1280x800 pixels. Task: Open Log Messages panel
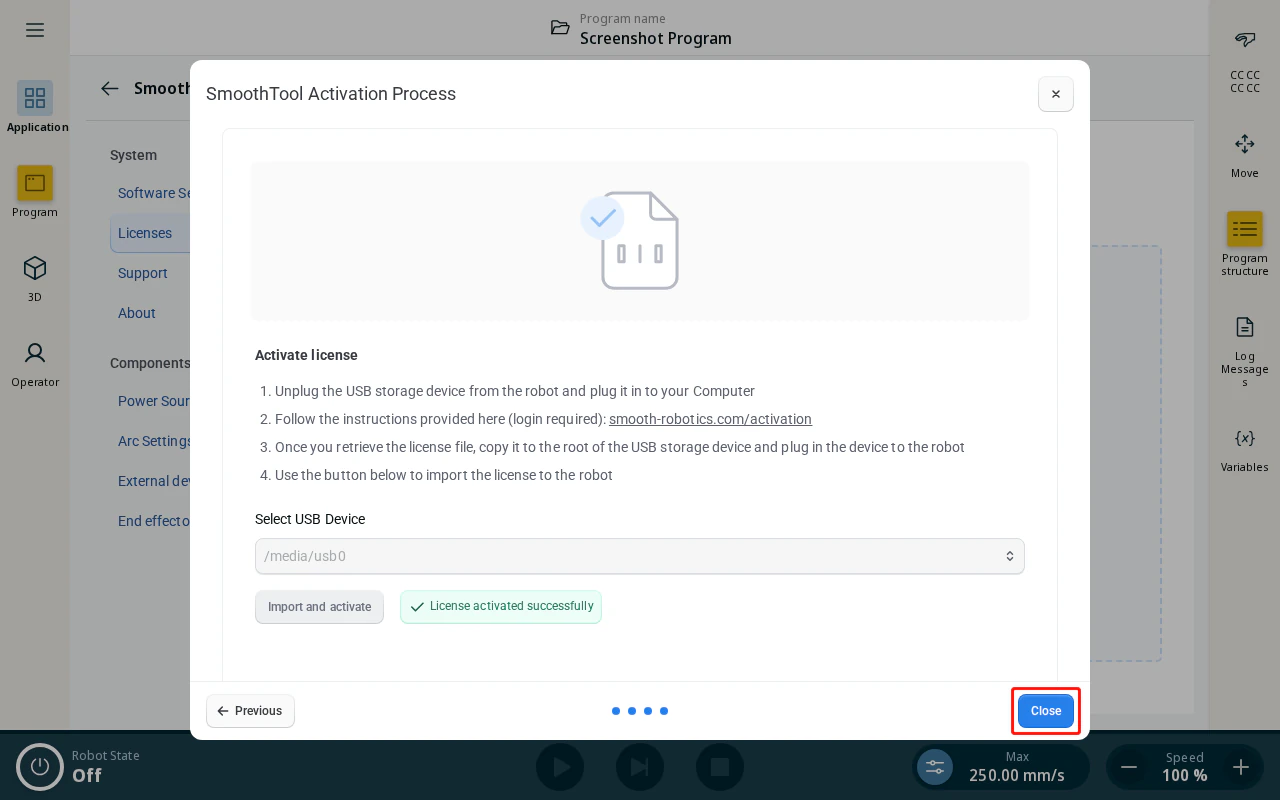(1245, 327)
